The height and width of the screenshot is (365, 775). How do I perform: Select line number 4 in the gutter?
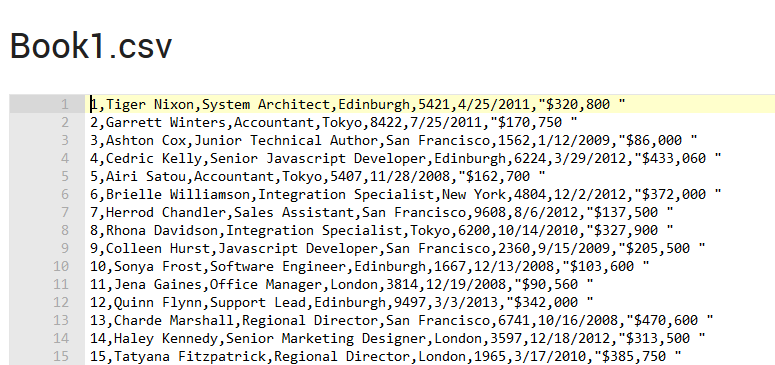64,158
